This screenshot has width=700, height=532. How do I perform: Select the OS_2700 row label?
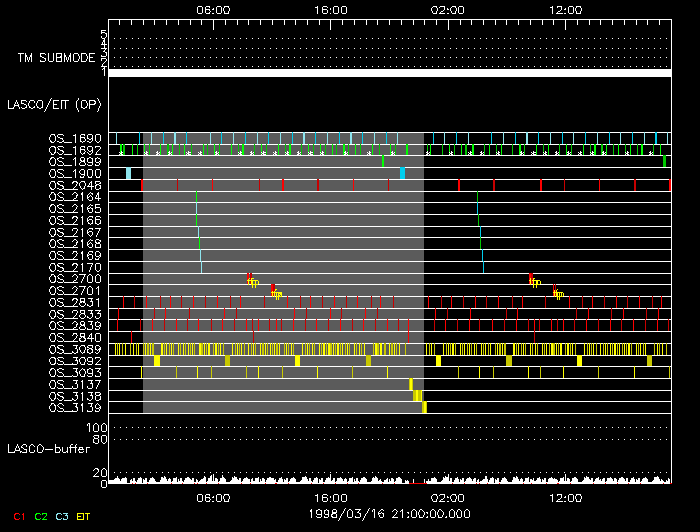pyautogui.click(x=75, y=279)
